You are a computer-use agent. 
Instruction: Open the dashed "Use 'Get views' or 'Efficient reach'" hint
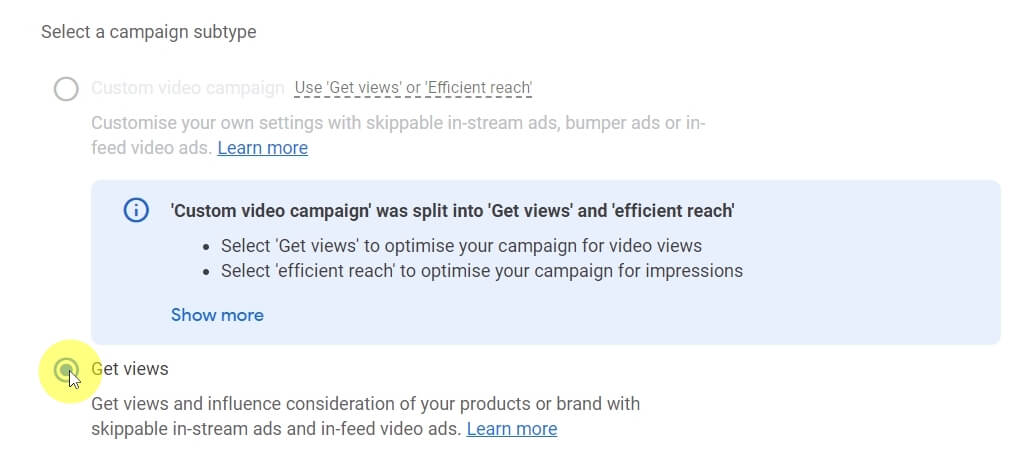pos(413,88)
